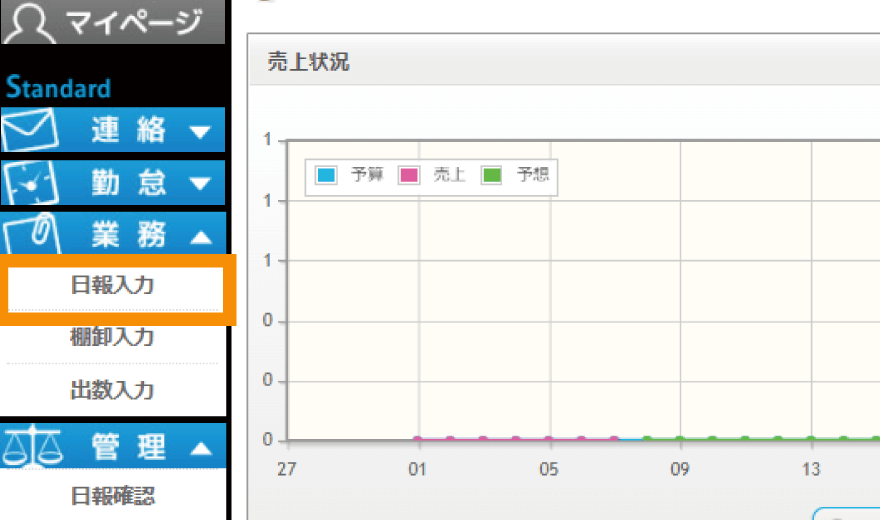Click the clock icon for 勤怠
880x520 pixels.
click(31, 183)
